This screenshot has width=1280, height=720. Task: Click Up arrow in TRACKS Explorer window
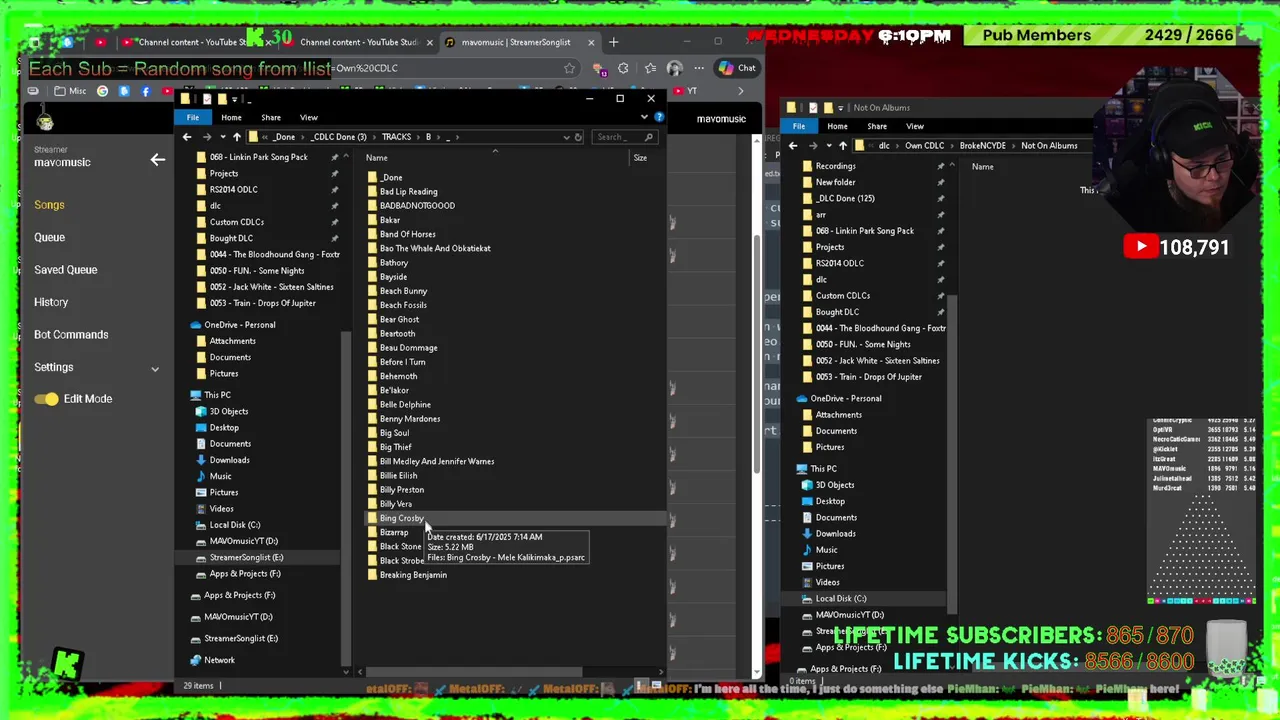pos(236,137)
